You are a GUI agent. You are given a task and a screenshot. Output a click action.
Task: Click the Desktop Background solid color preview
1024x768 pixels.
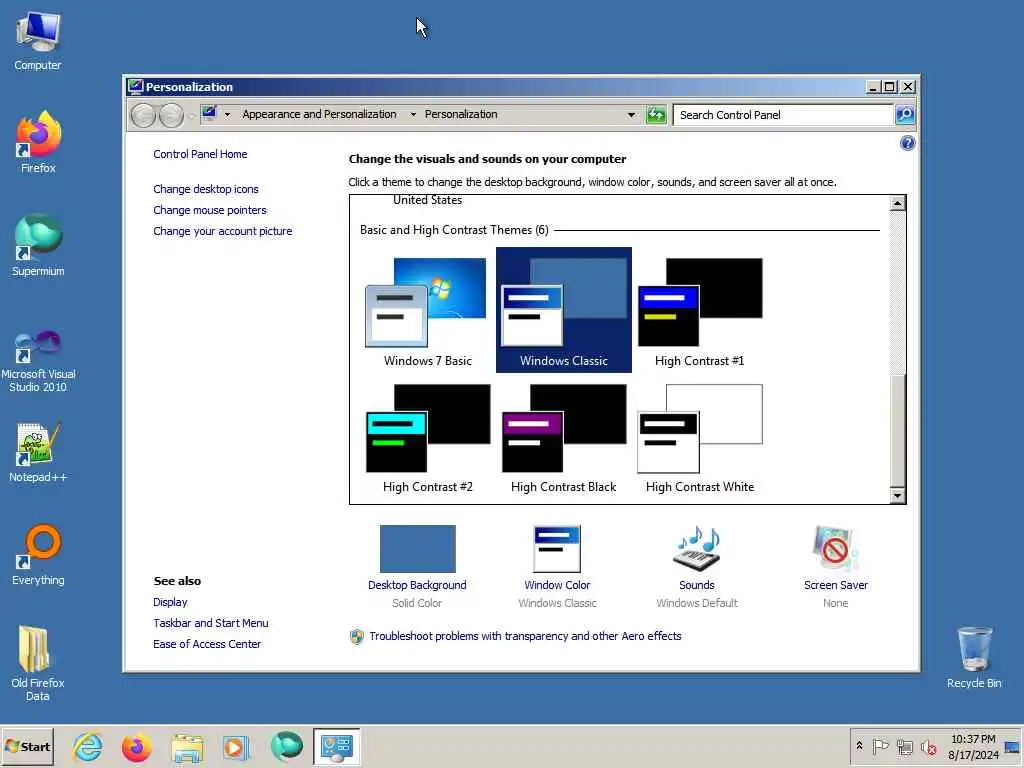417,549
